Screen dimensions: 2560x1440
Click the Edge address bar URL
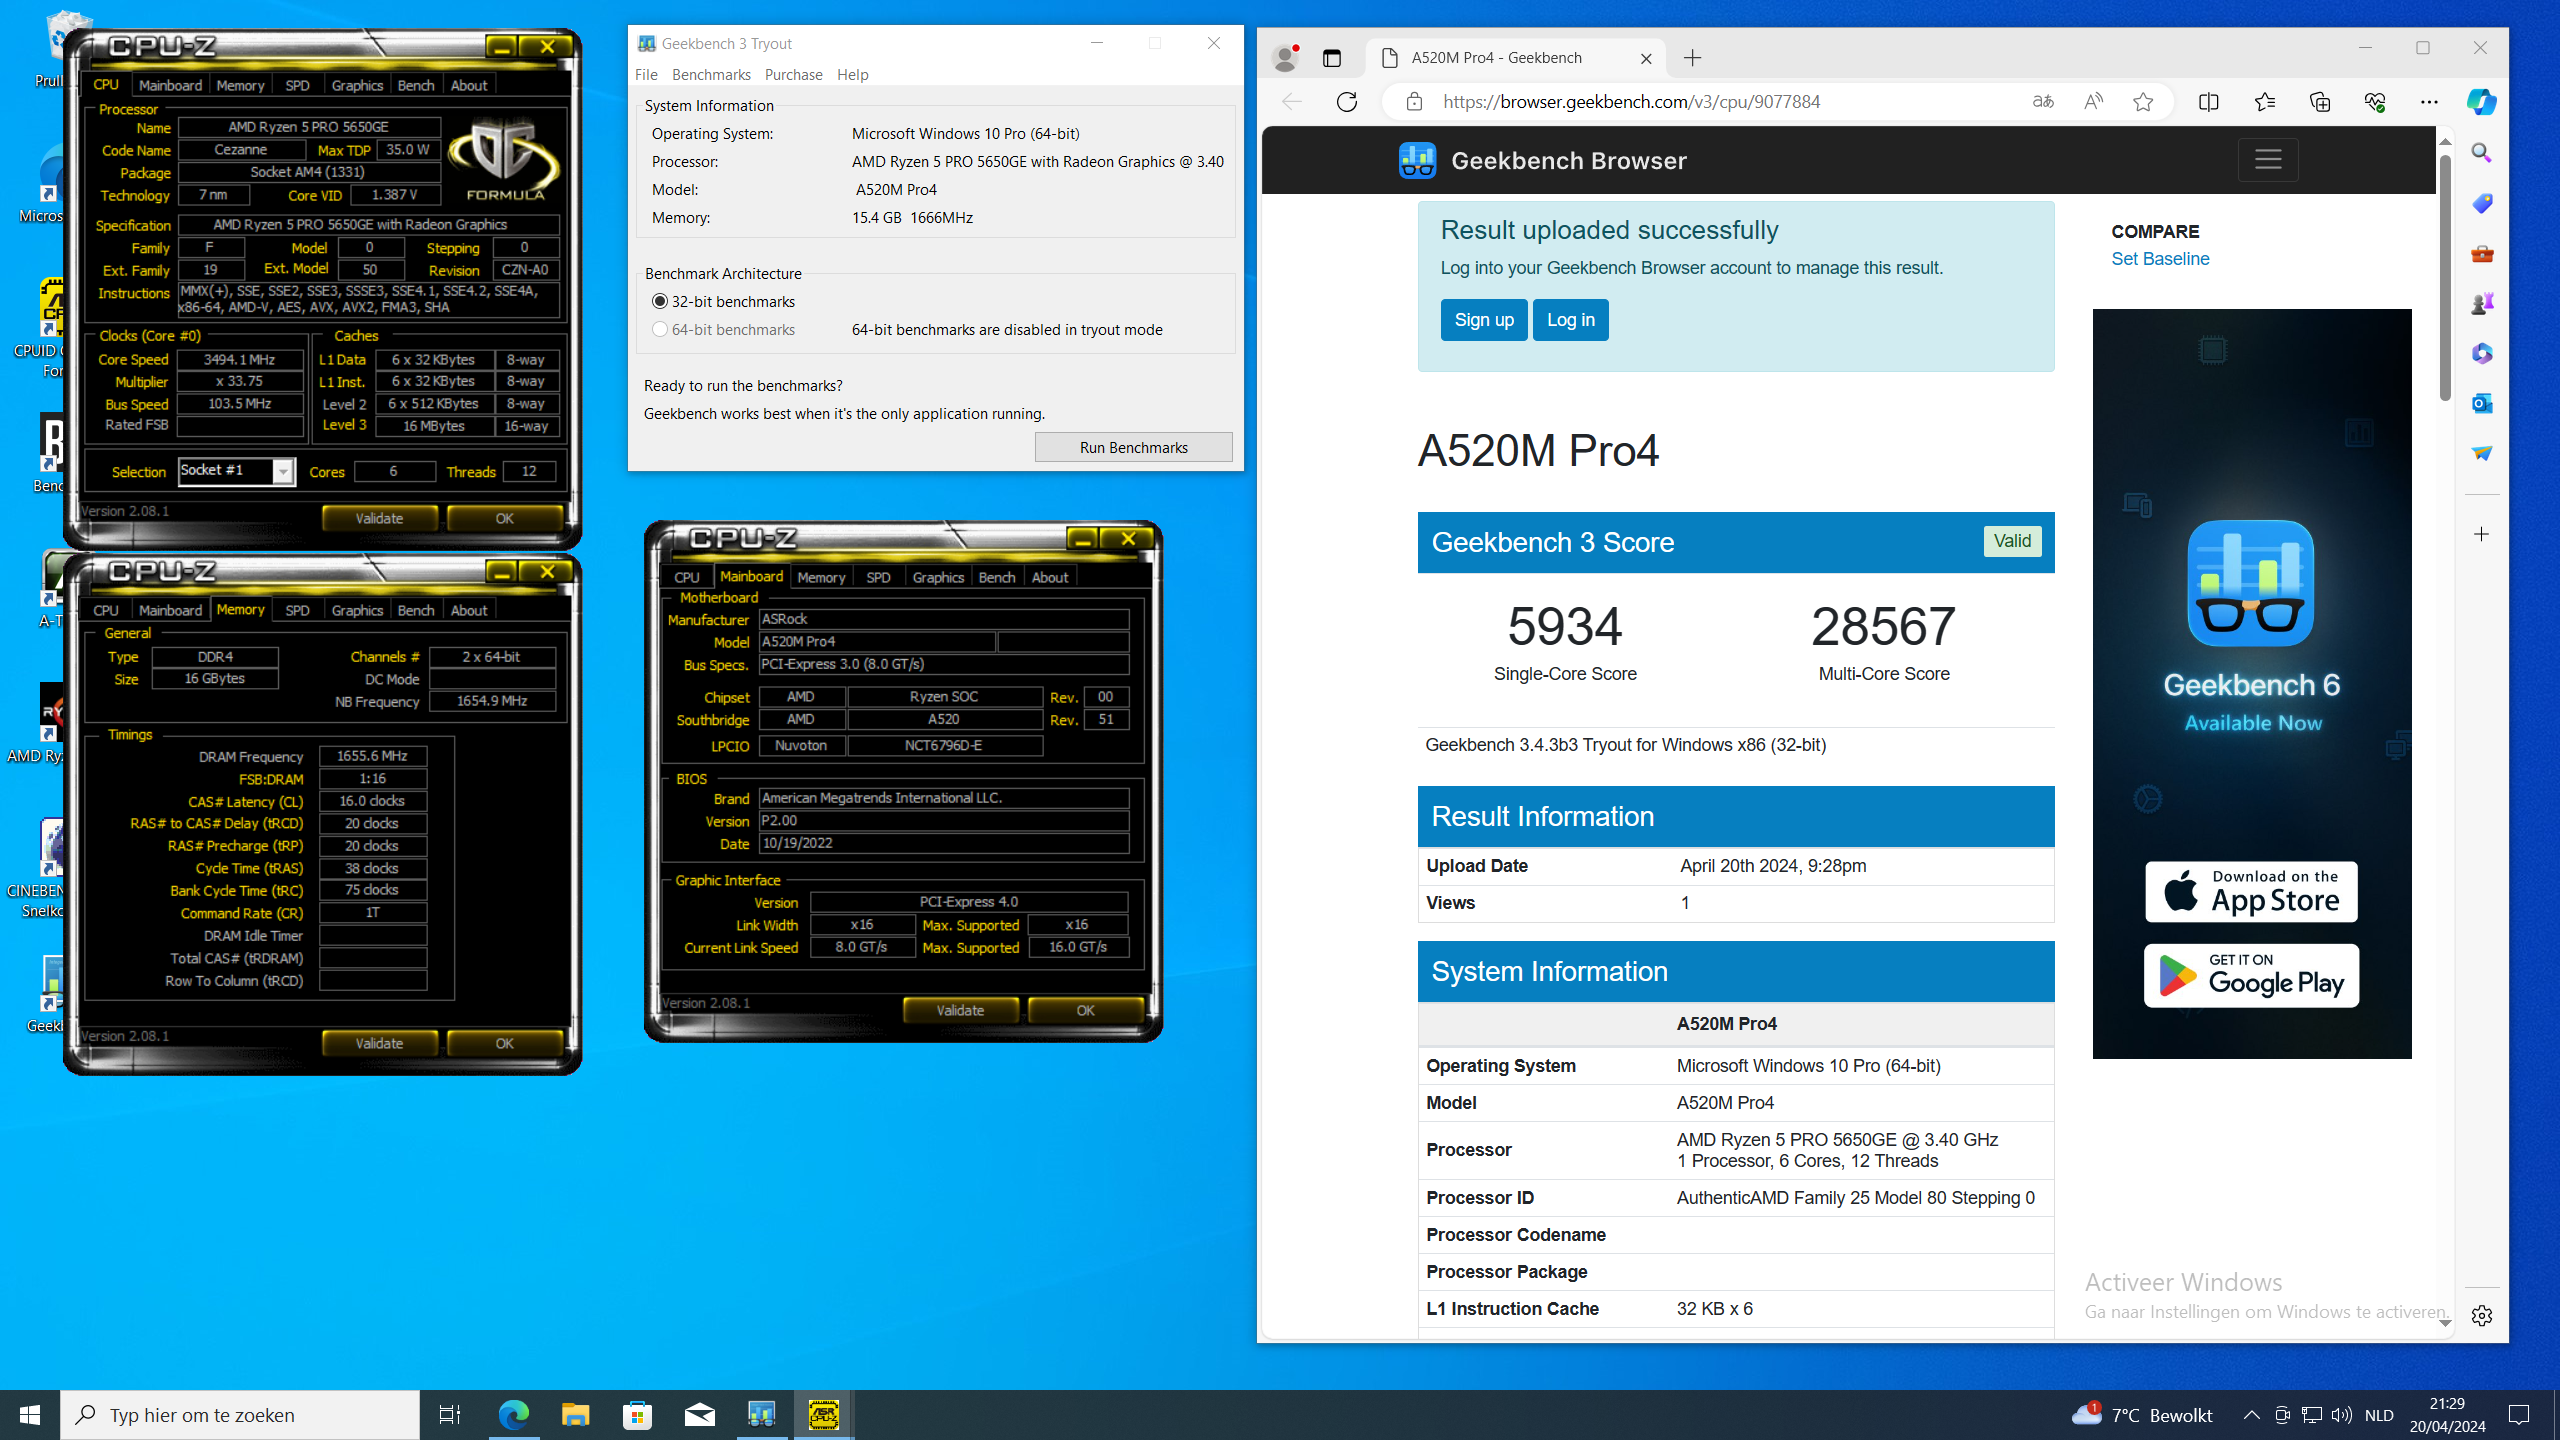1631,102
